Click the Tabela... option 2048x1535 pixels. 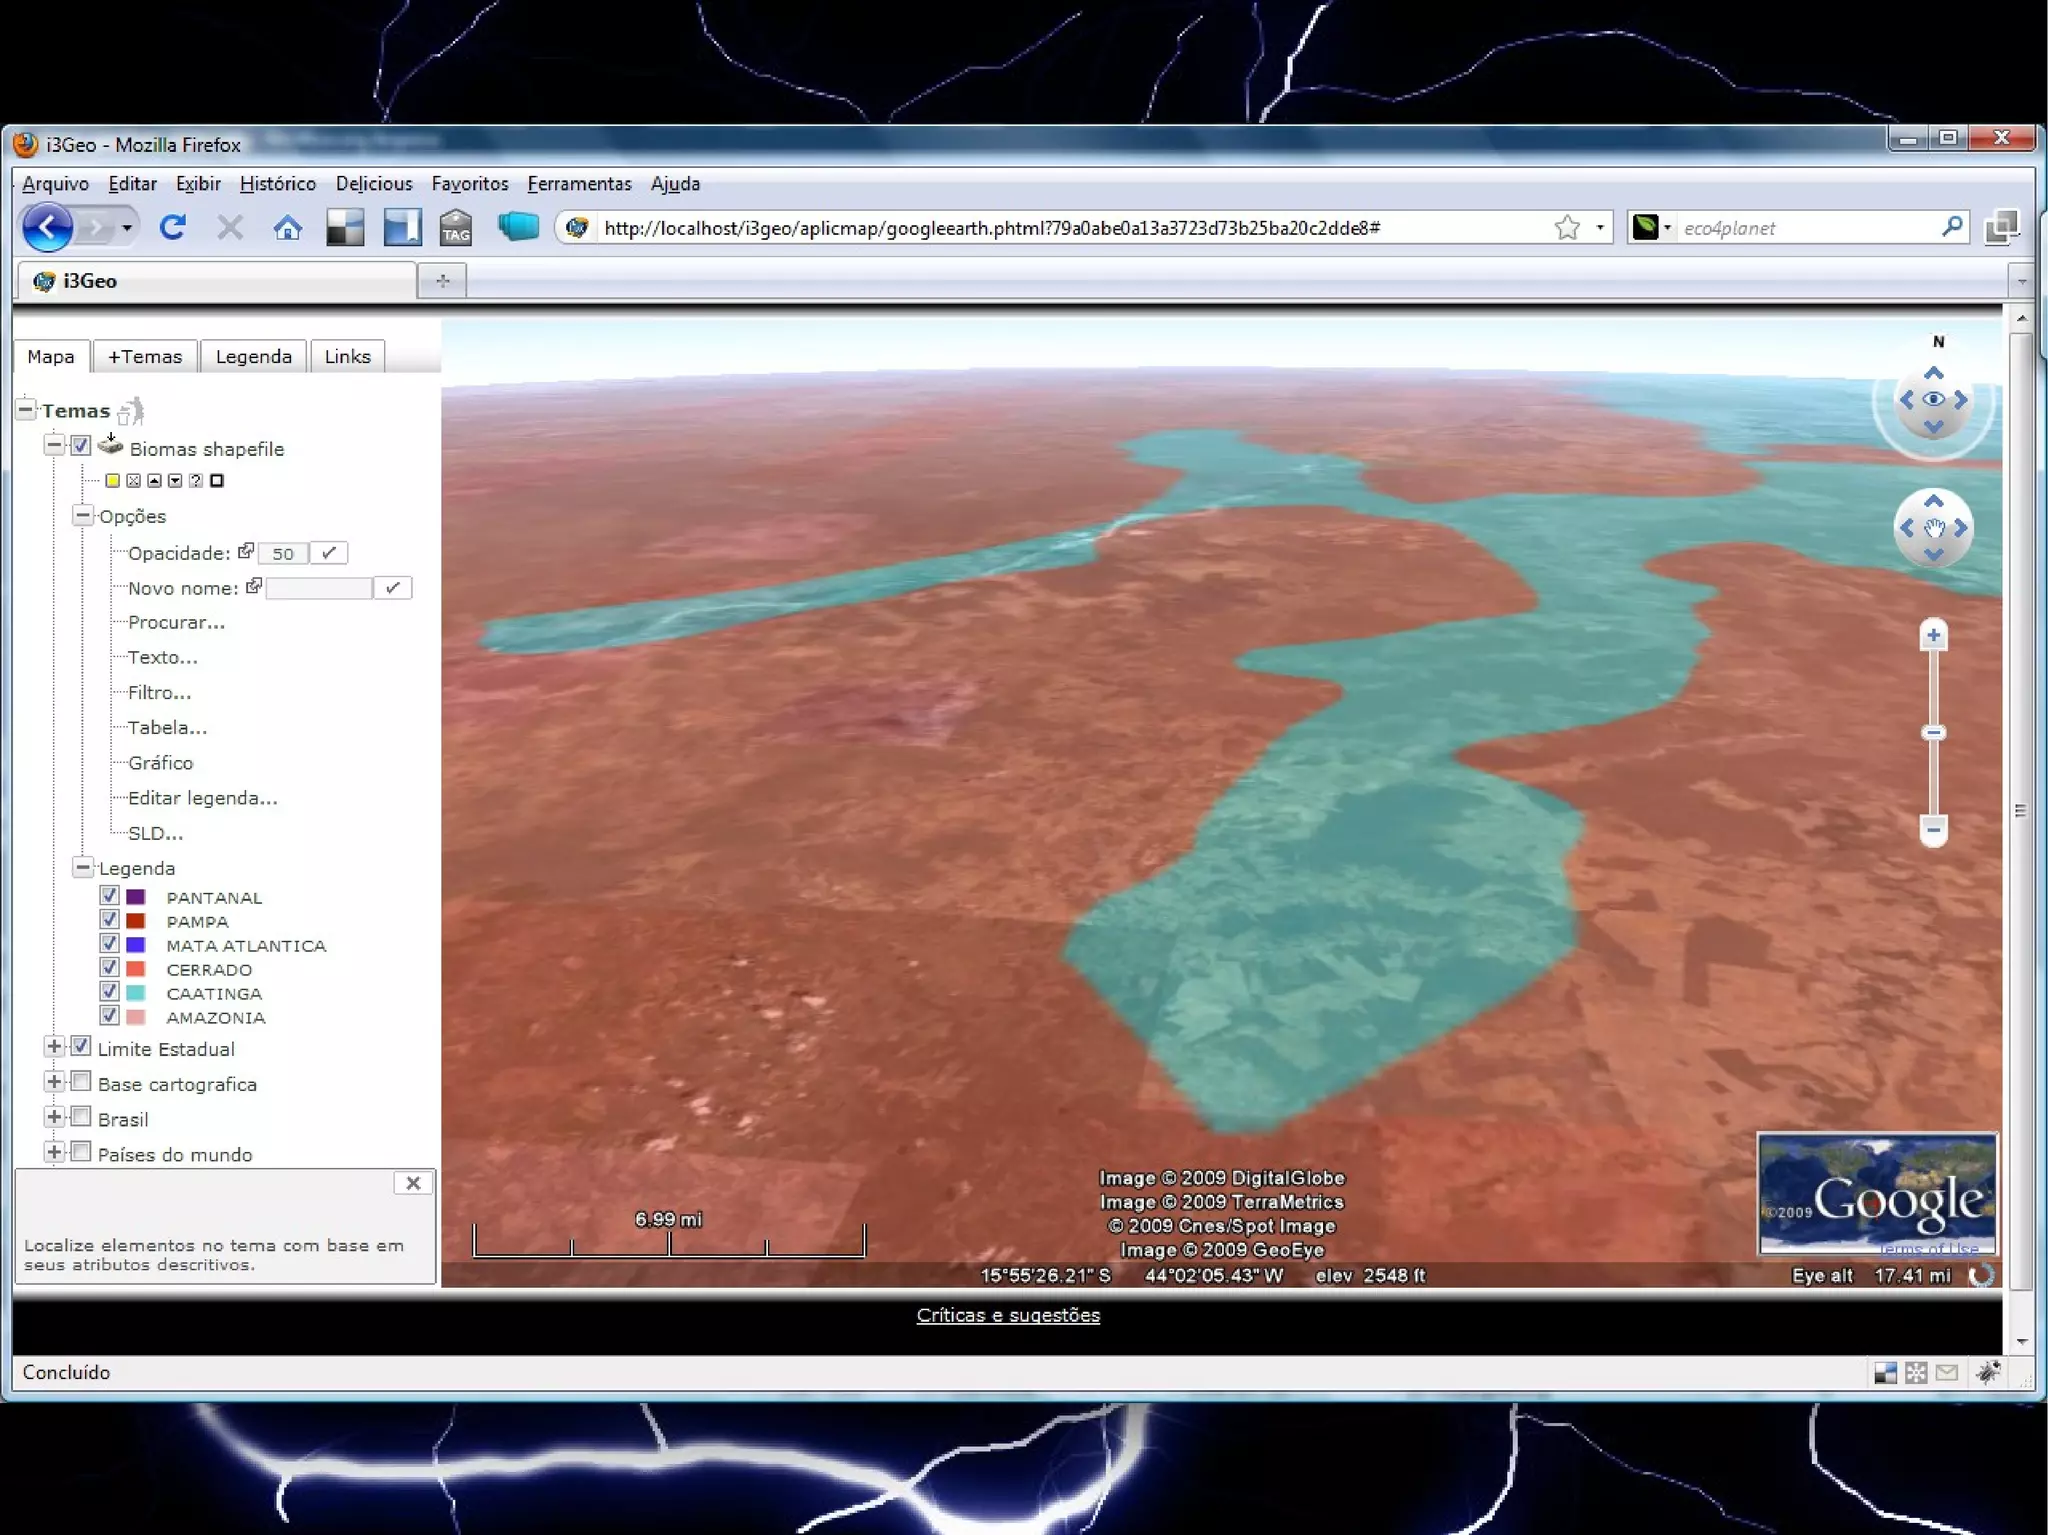[x=167, y=728]
